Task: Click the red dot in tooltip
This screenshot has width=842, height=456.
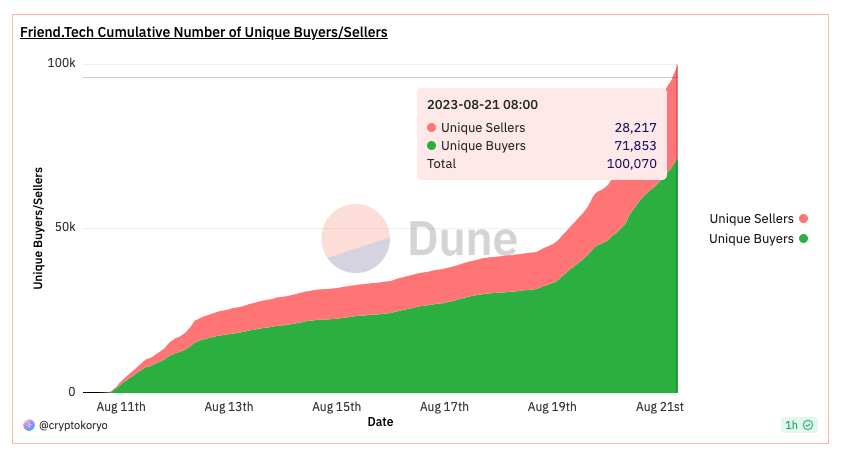Action: click(431, 128)
